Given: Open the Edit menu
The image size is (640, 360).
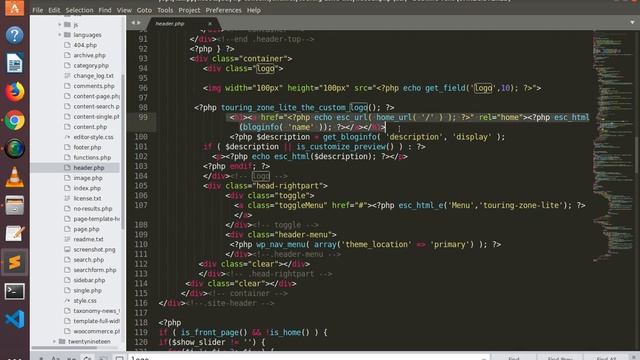Looking at the screenshot, I should 54,10.
